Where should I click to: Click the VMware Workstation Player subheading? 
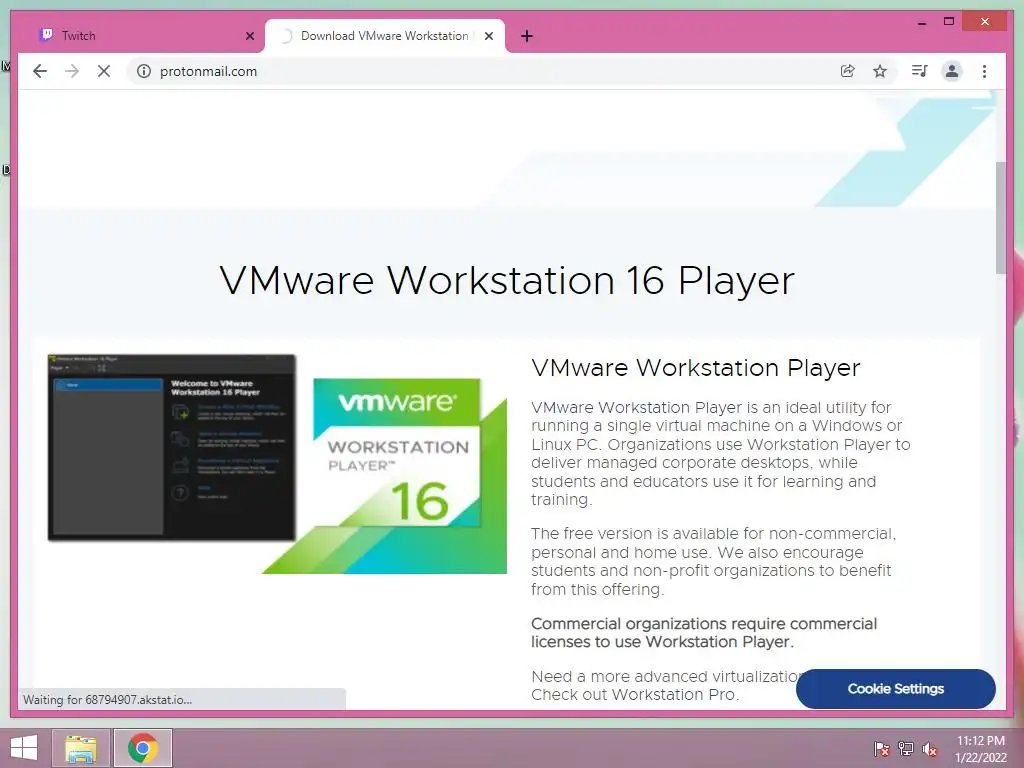click(x=696, y=368)
